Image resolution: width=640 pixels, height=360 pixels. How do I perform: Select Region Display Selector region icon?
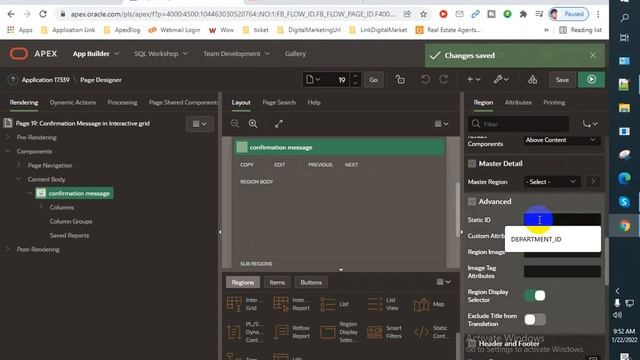coord(328,332)
